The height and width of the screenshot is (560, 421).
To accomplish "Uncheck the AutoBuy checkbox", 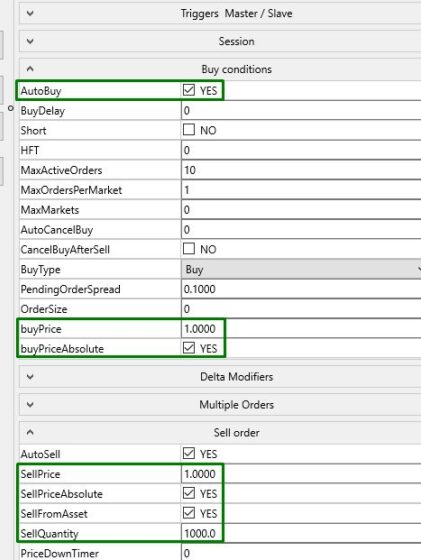I will (189, 90).
